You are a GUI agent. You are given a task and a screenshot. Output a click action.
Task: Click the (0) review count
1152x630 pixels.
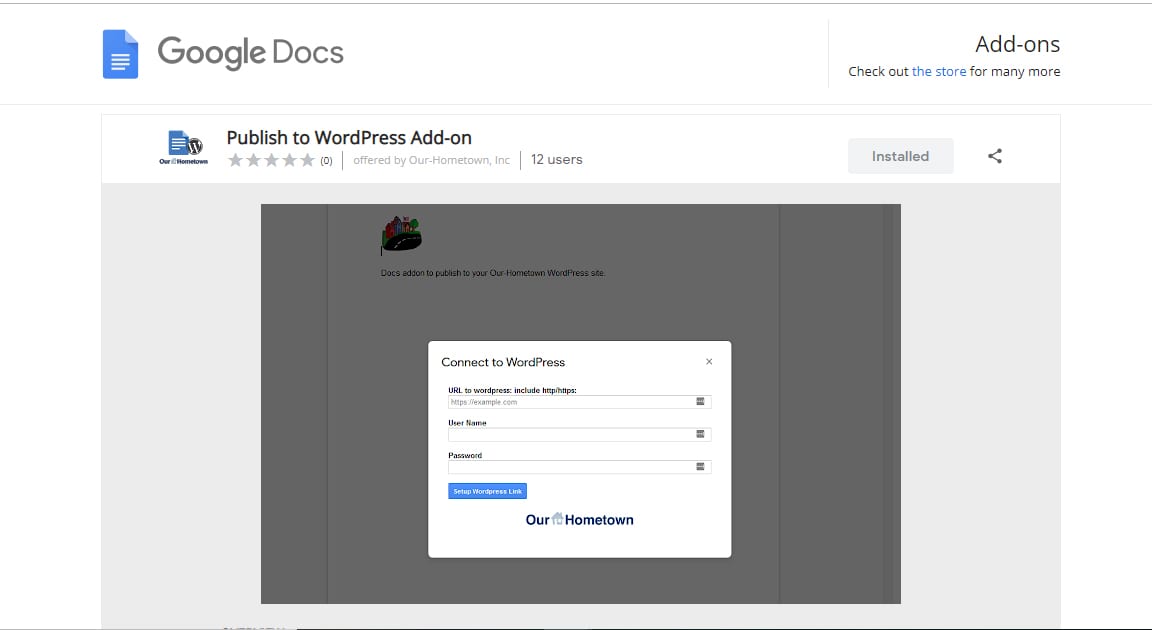326,161
